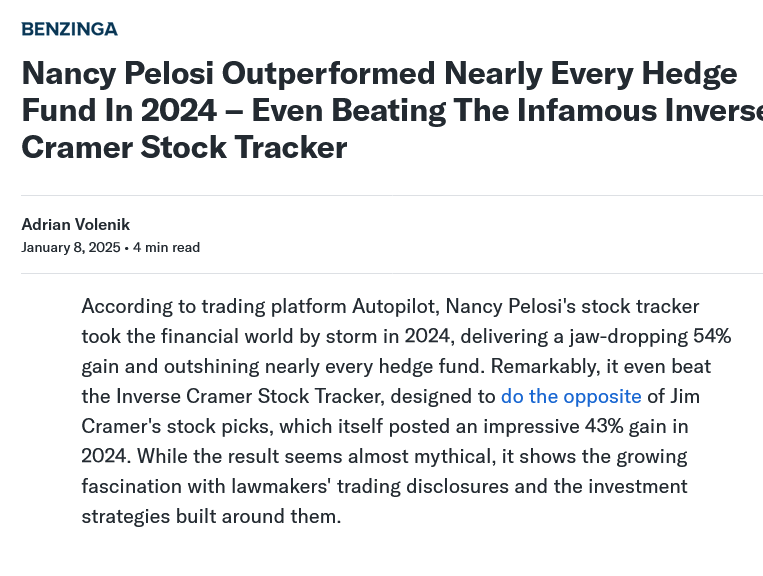Click the bullet separator beside the date

coord(127,248)
